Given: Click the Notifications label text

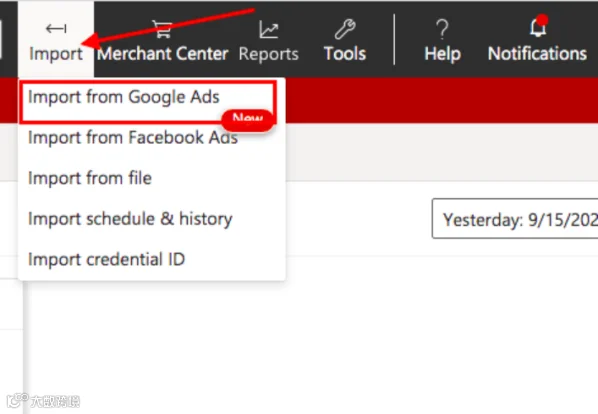Looking at the screenshot, I should [x=537, y=54].
